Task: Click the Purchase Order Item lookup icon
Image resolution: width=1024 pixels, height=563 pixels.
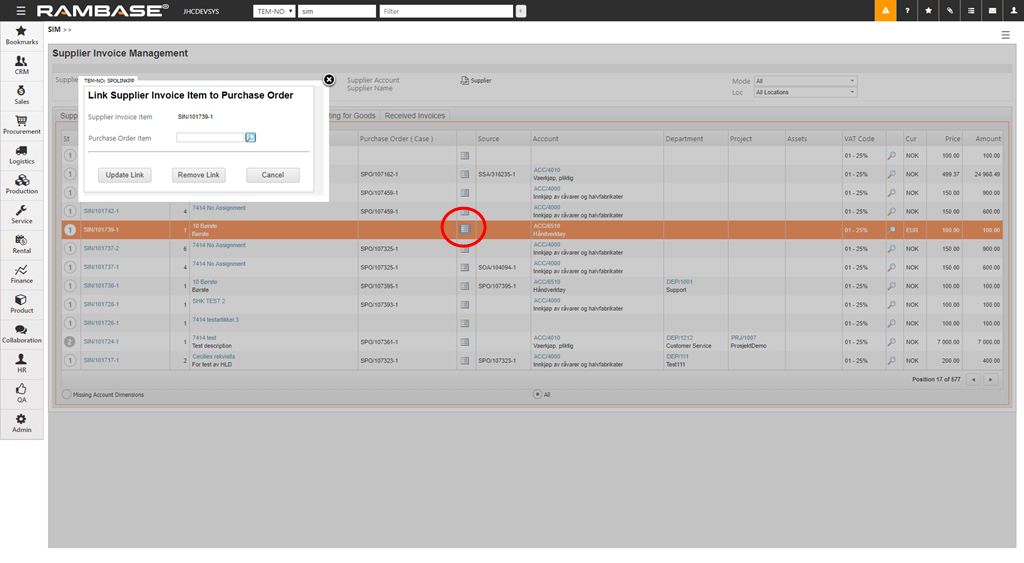Action: coord(251,138)
